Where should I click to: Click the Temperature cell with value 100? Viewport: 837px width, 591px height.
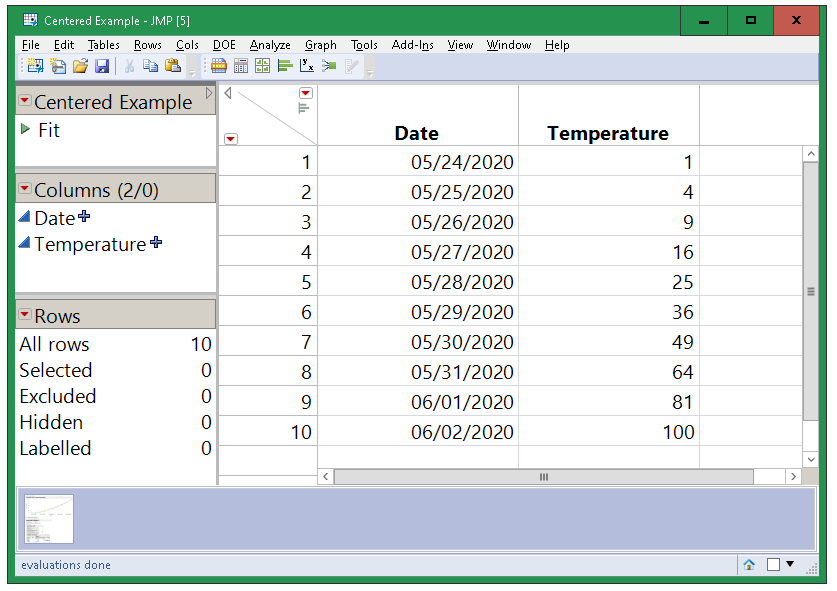pyautogui.click(x=609, y=431)
